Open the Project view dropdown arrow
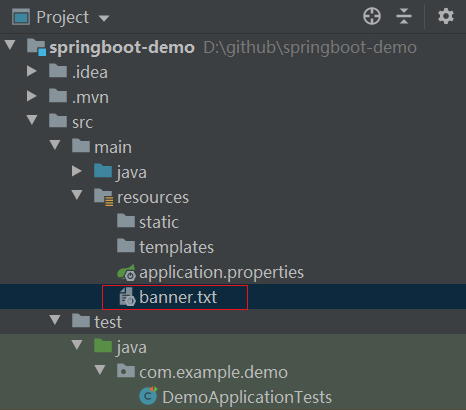The height and width of the screenshot is (410, 466). pyautogui.click(x=104, y=18)
